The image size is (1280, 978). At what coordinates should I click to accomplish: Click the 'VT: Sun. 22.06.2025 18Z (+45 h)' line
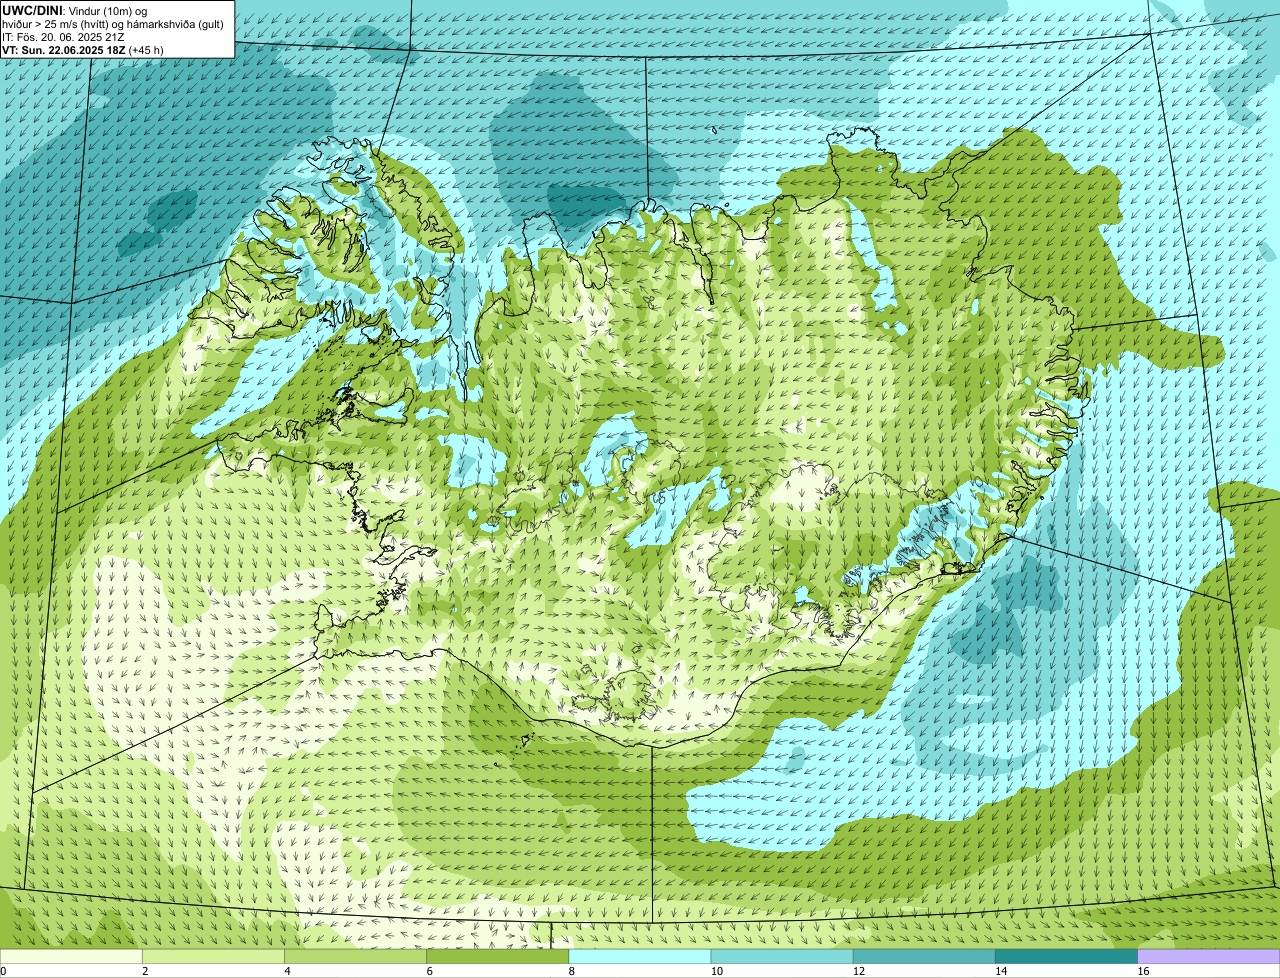pos(83,50)
